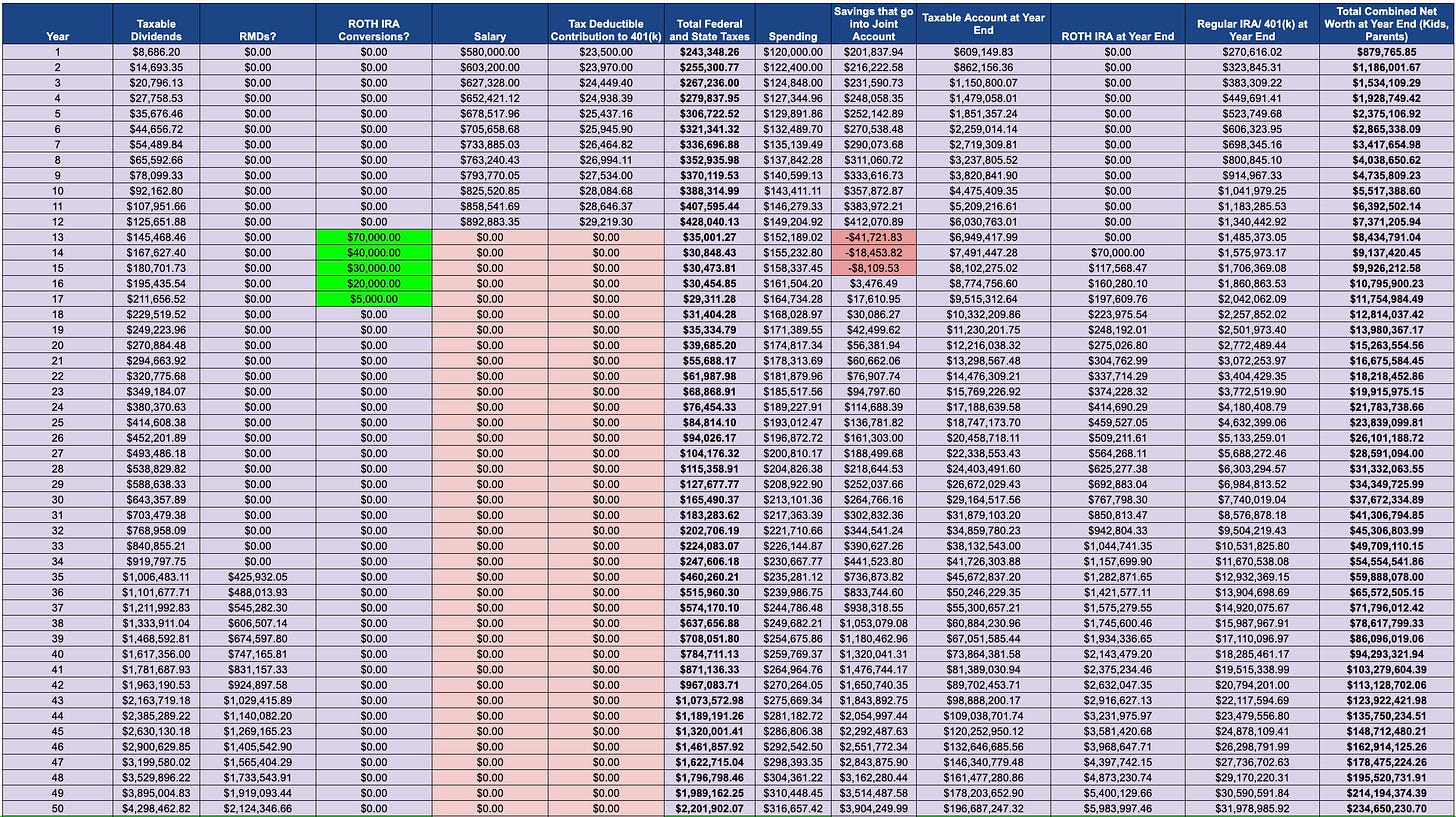Click the $8,686.20 dividends cell
Viewport: 1456px width, 817px height.
point(157,52)
